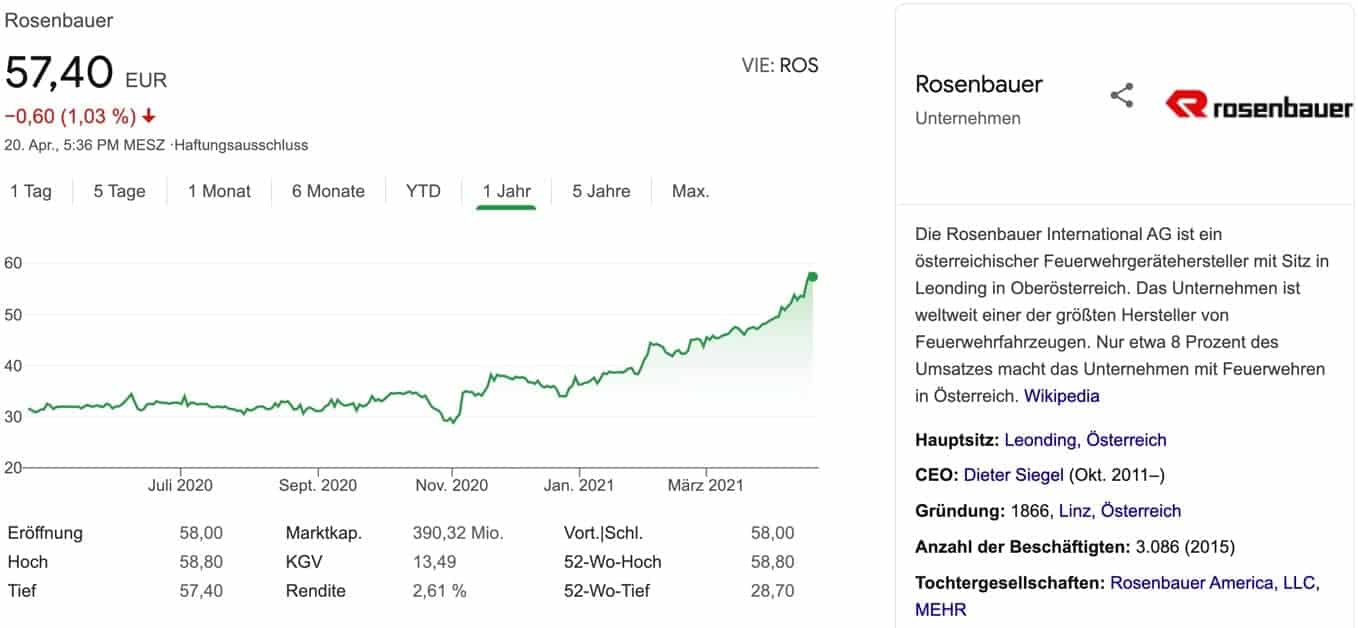The width and height of the screenshot is (1358, 628).
Task: Click the Eröffnung label
Action: (x=45, y=533)
